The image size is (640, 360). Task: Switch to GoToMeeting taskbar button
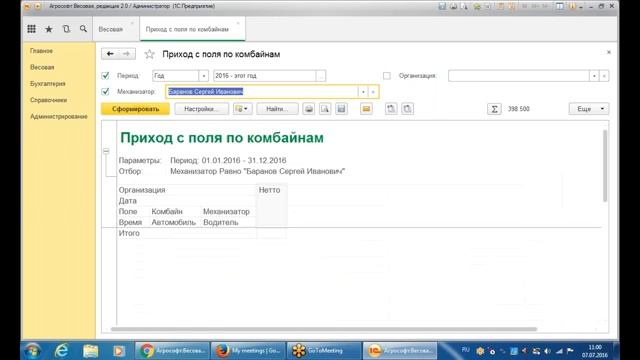[x=324, y=351]
